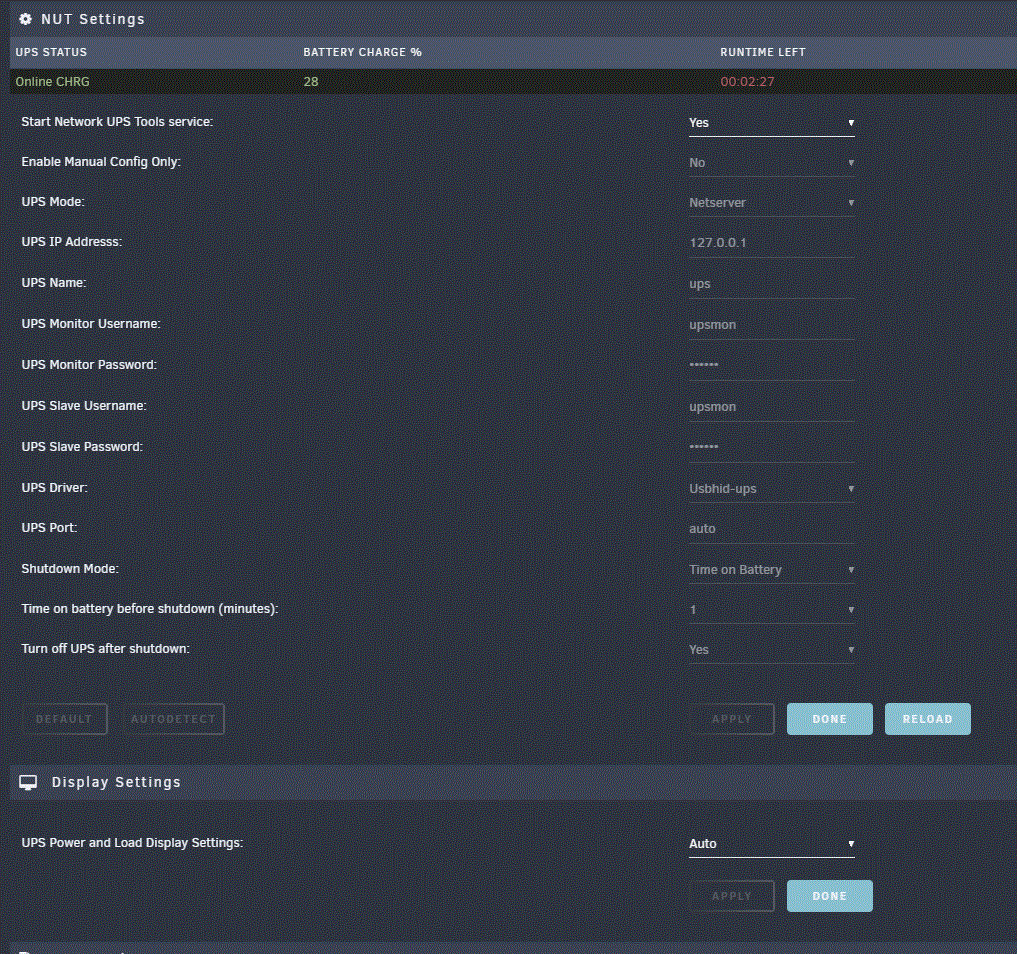Click the UPS Slave Password field
Image resolution: width=1017 pixels, height=954 pixels.
771,448
